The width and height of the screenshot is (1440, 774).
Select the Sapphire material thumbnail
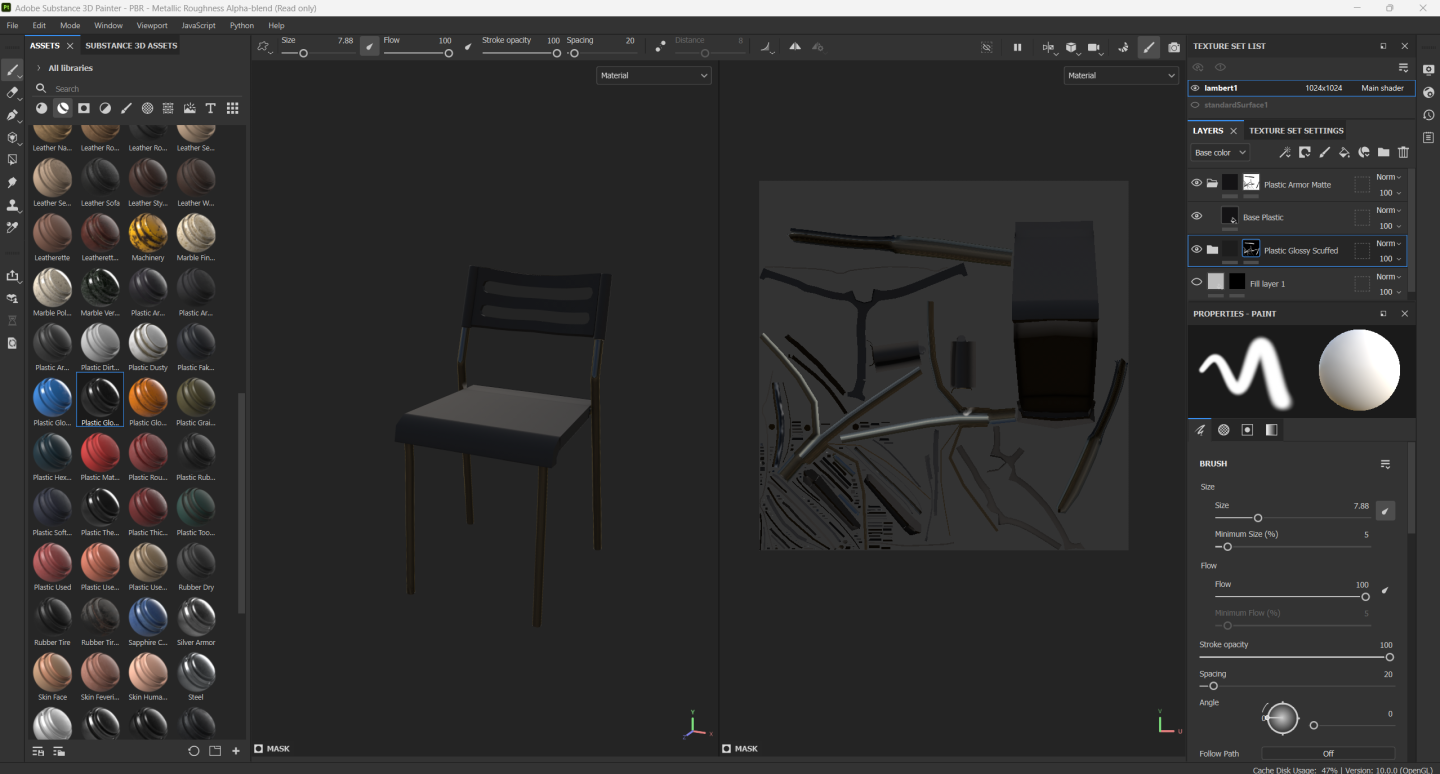(x=148, y=622)
